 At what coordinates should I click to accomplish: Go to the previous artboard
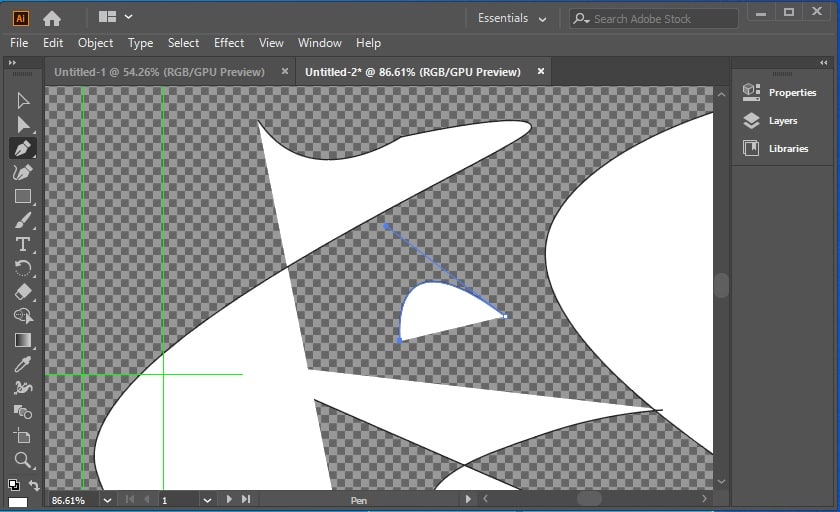(x=147, y=499)
